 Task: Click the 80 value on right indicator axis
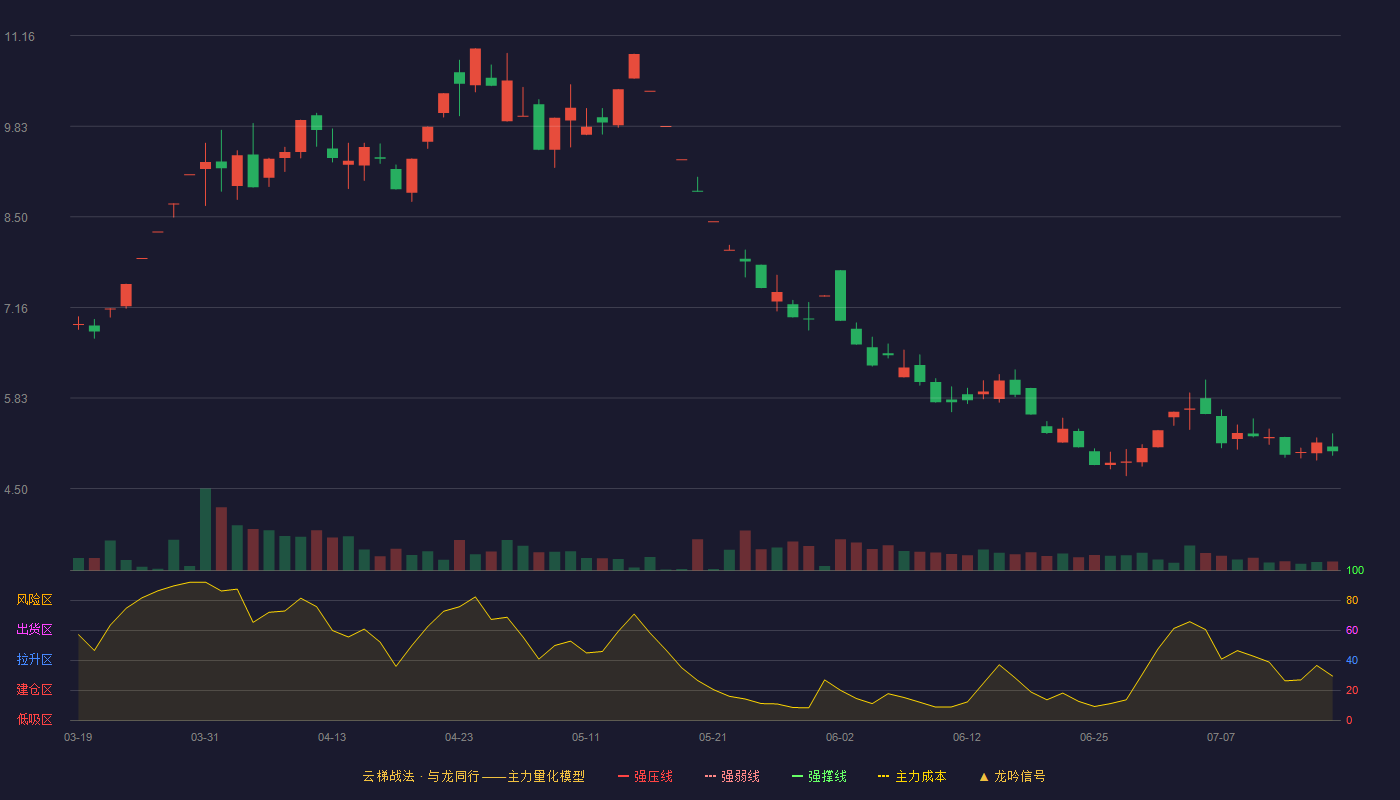click(1352, 600)
